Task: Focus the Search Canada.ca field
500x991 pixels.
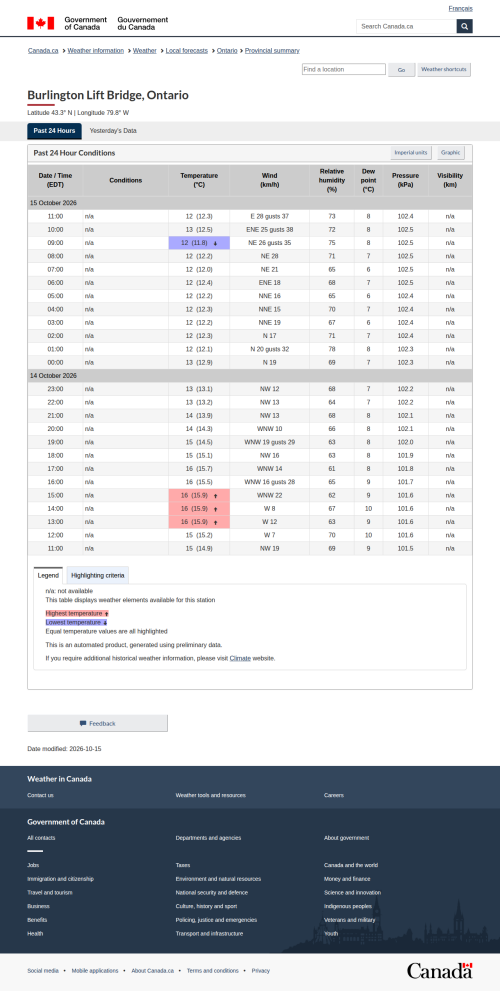Action: 406,27
